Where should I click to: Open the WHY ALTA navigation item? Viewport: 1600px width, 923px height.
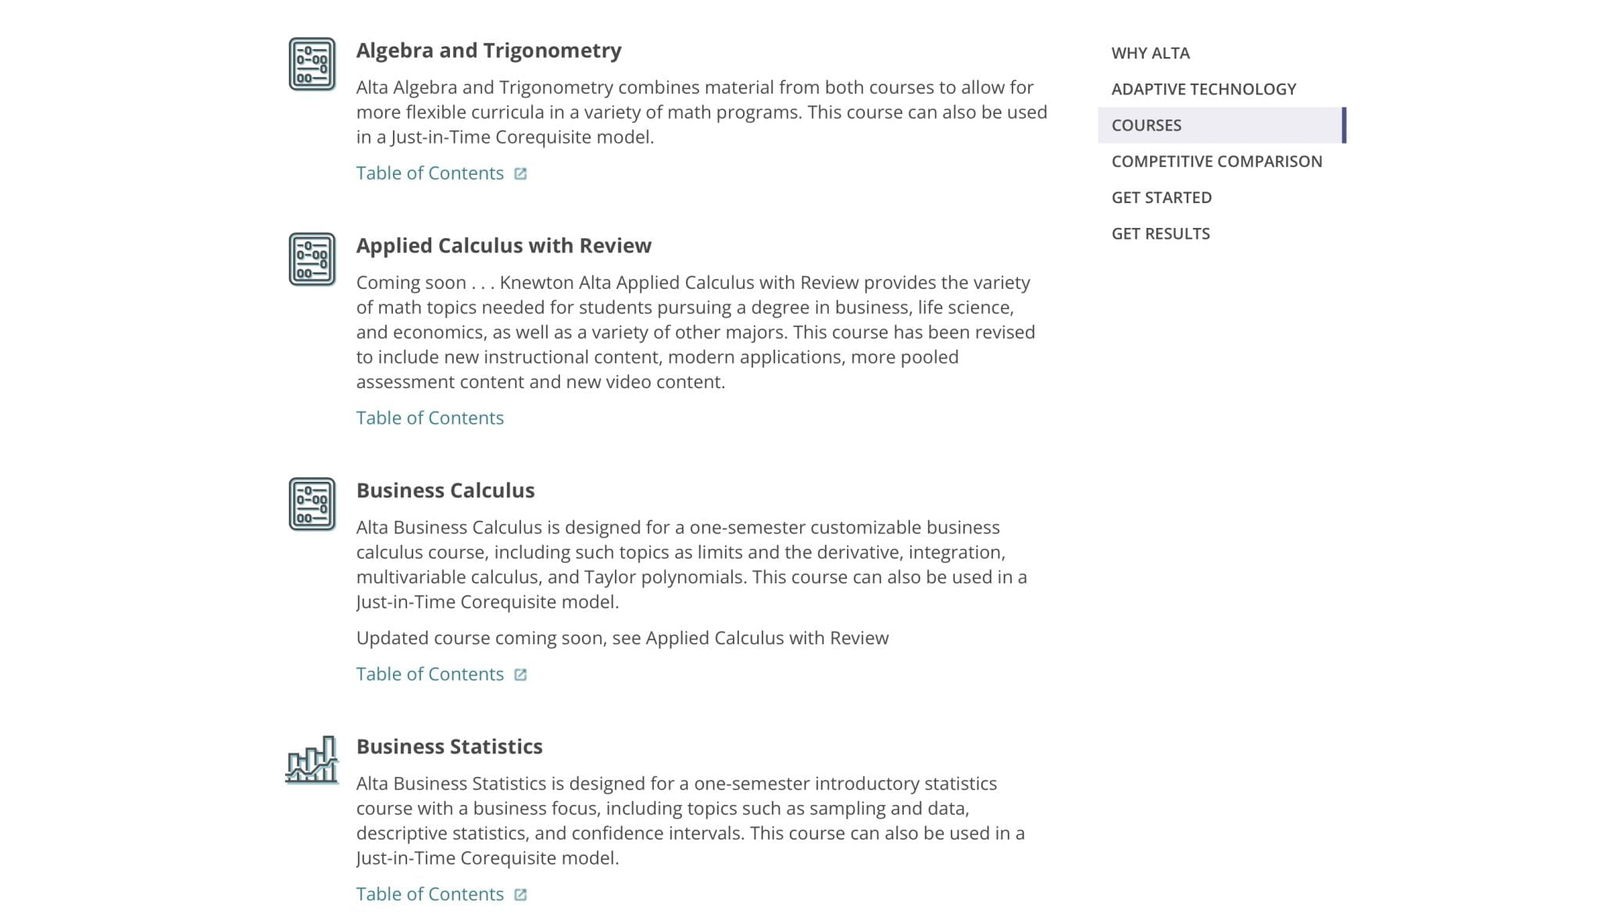[1150, 53]
